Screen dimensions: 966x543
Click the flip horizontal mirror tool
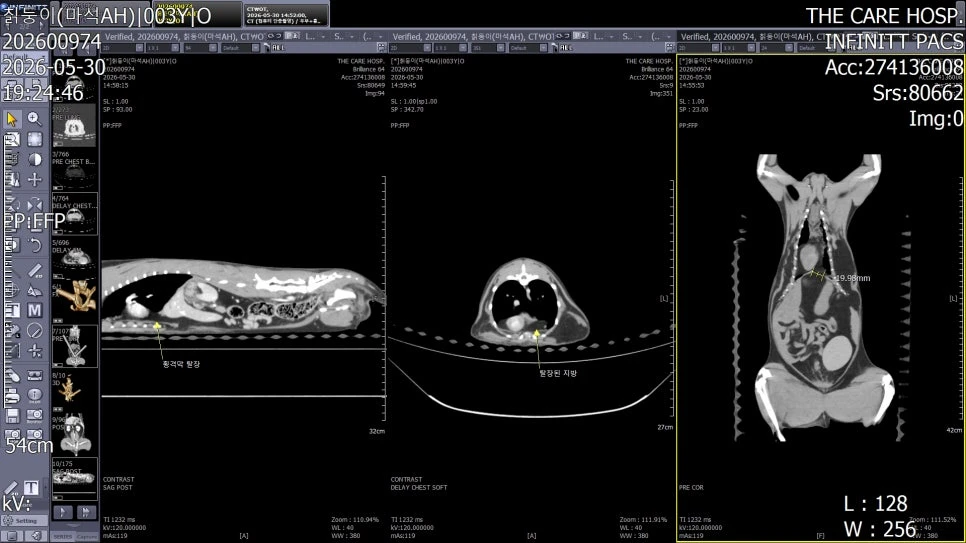[x=34, y=205]
